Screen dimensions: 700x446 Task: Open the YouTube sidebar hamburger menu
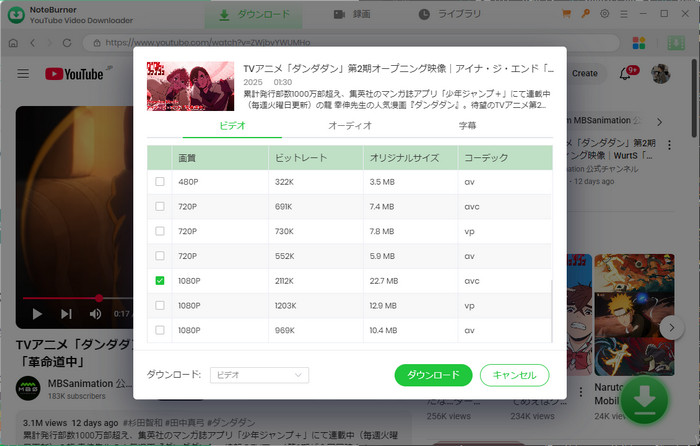pos(23,73)
